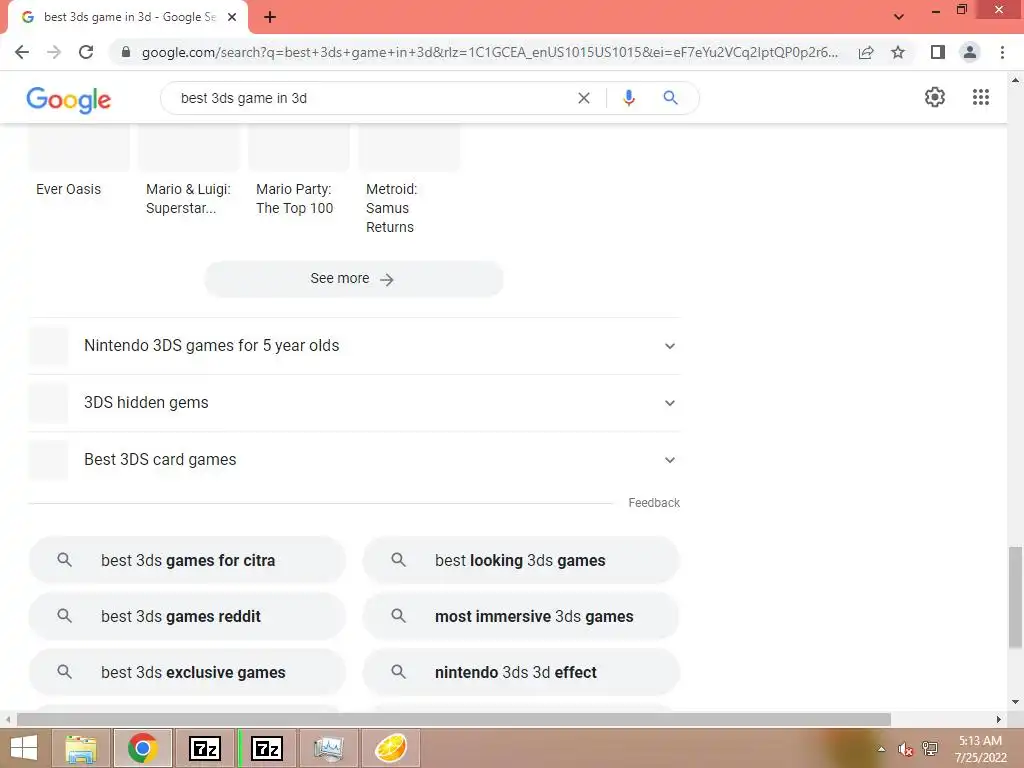Open network tray icon
Viewport: 1024px width, 768px height.
coord(930,749)
